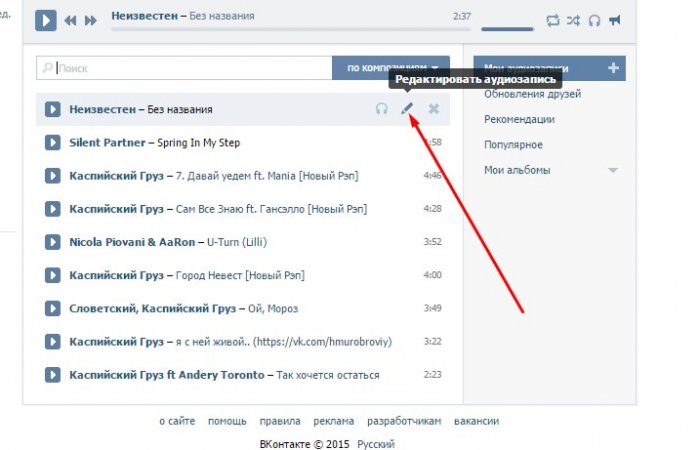Expand the Мои альбомы section

(612, 171)
